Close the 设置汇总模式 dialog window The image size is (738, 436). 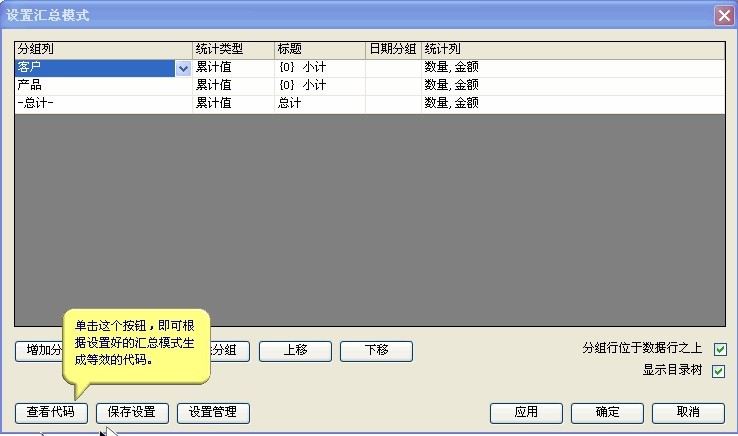723,15
